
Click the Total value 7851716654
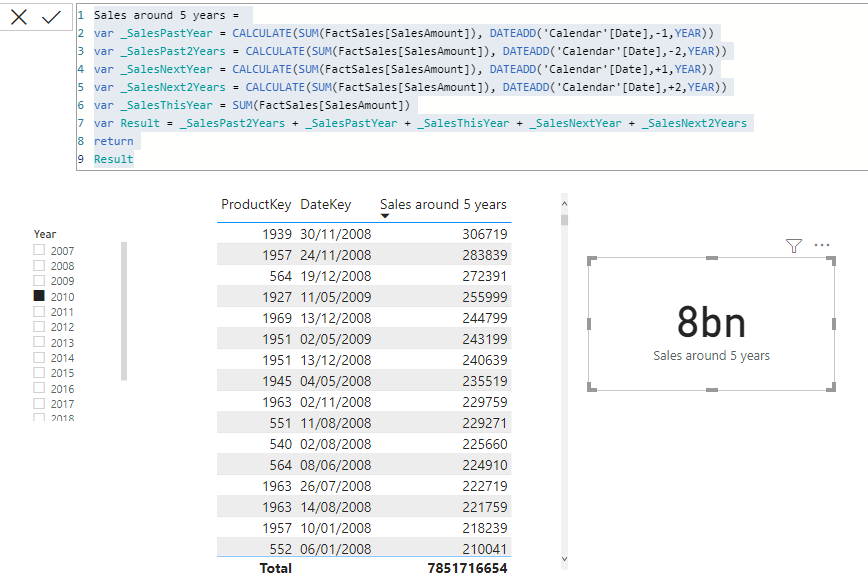pyautogui.click(x=467, y=568)
